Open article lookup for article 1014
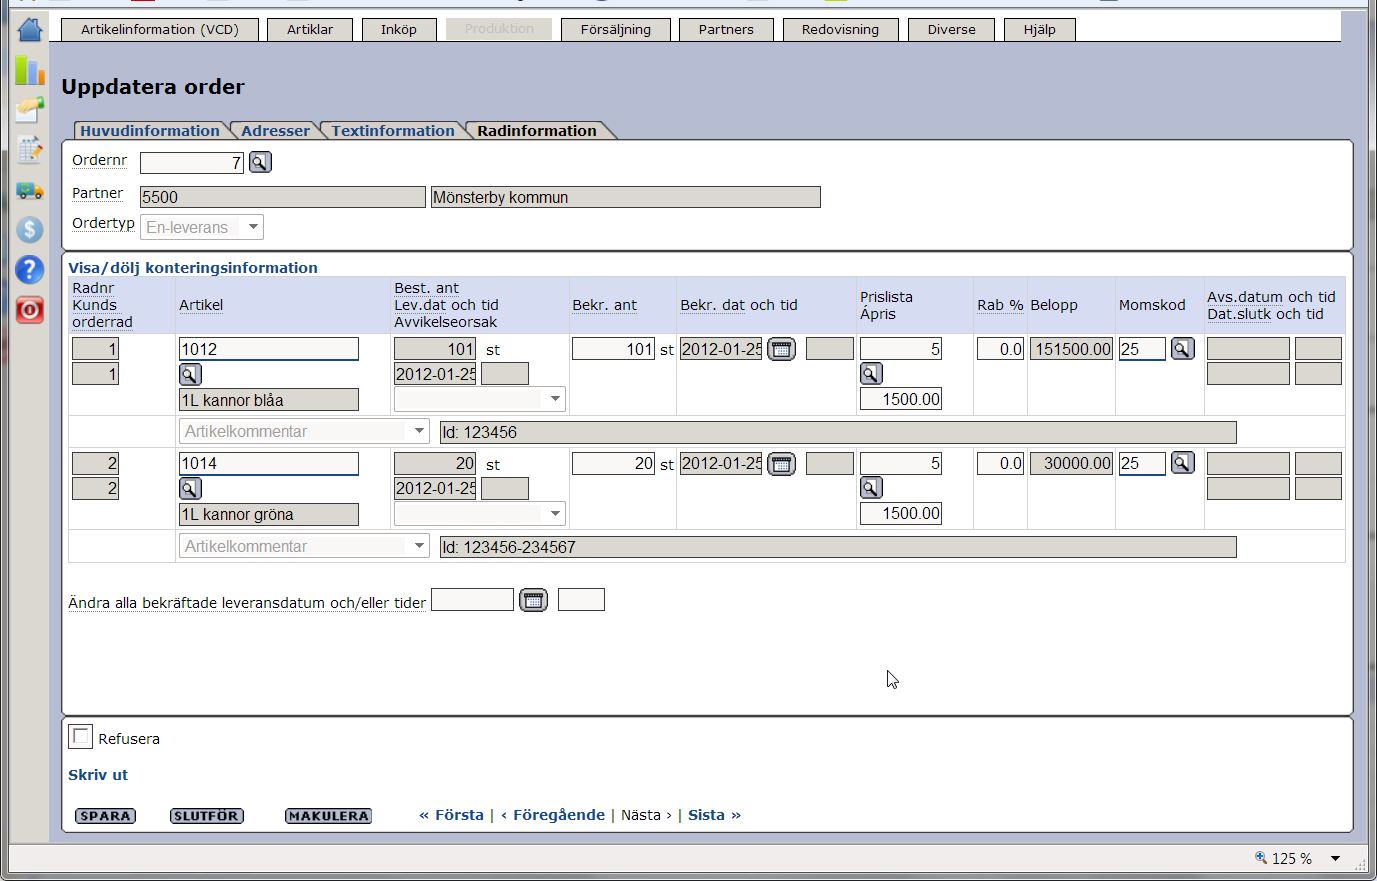This screenshot has width=1377, height=881. click(190, 488)
